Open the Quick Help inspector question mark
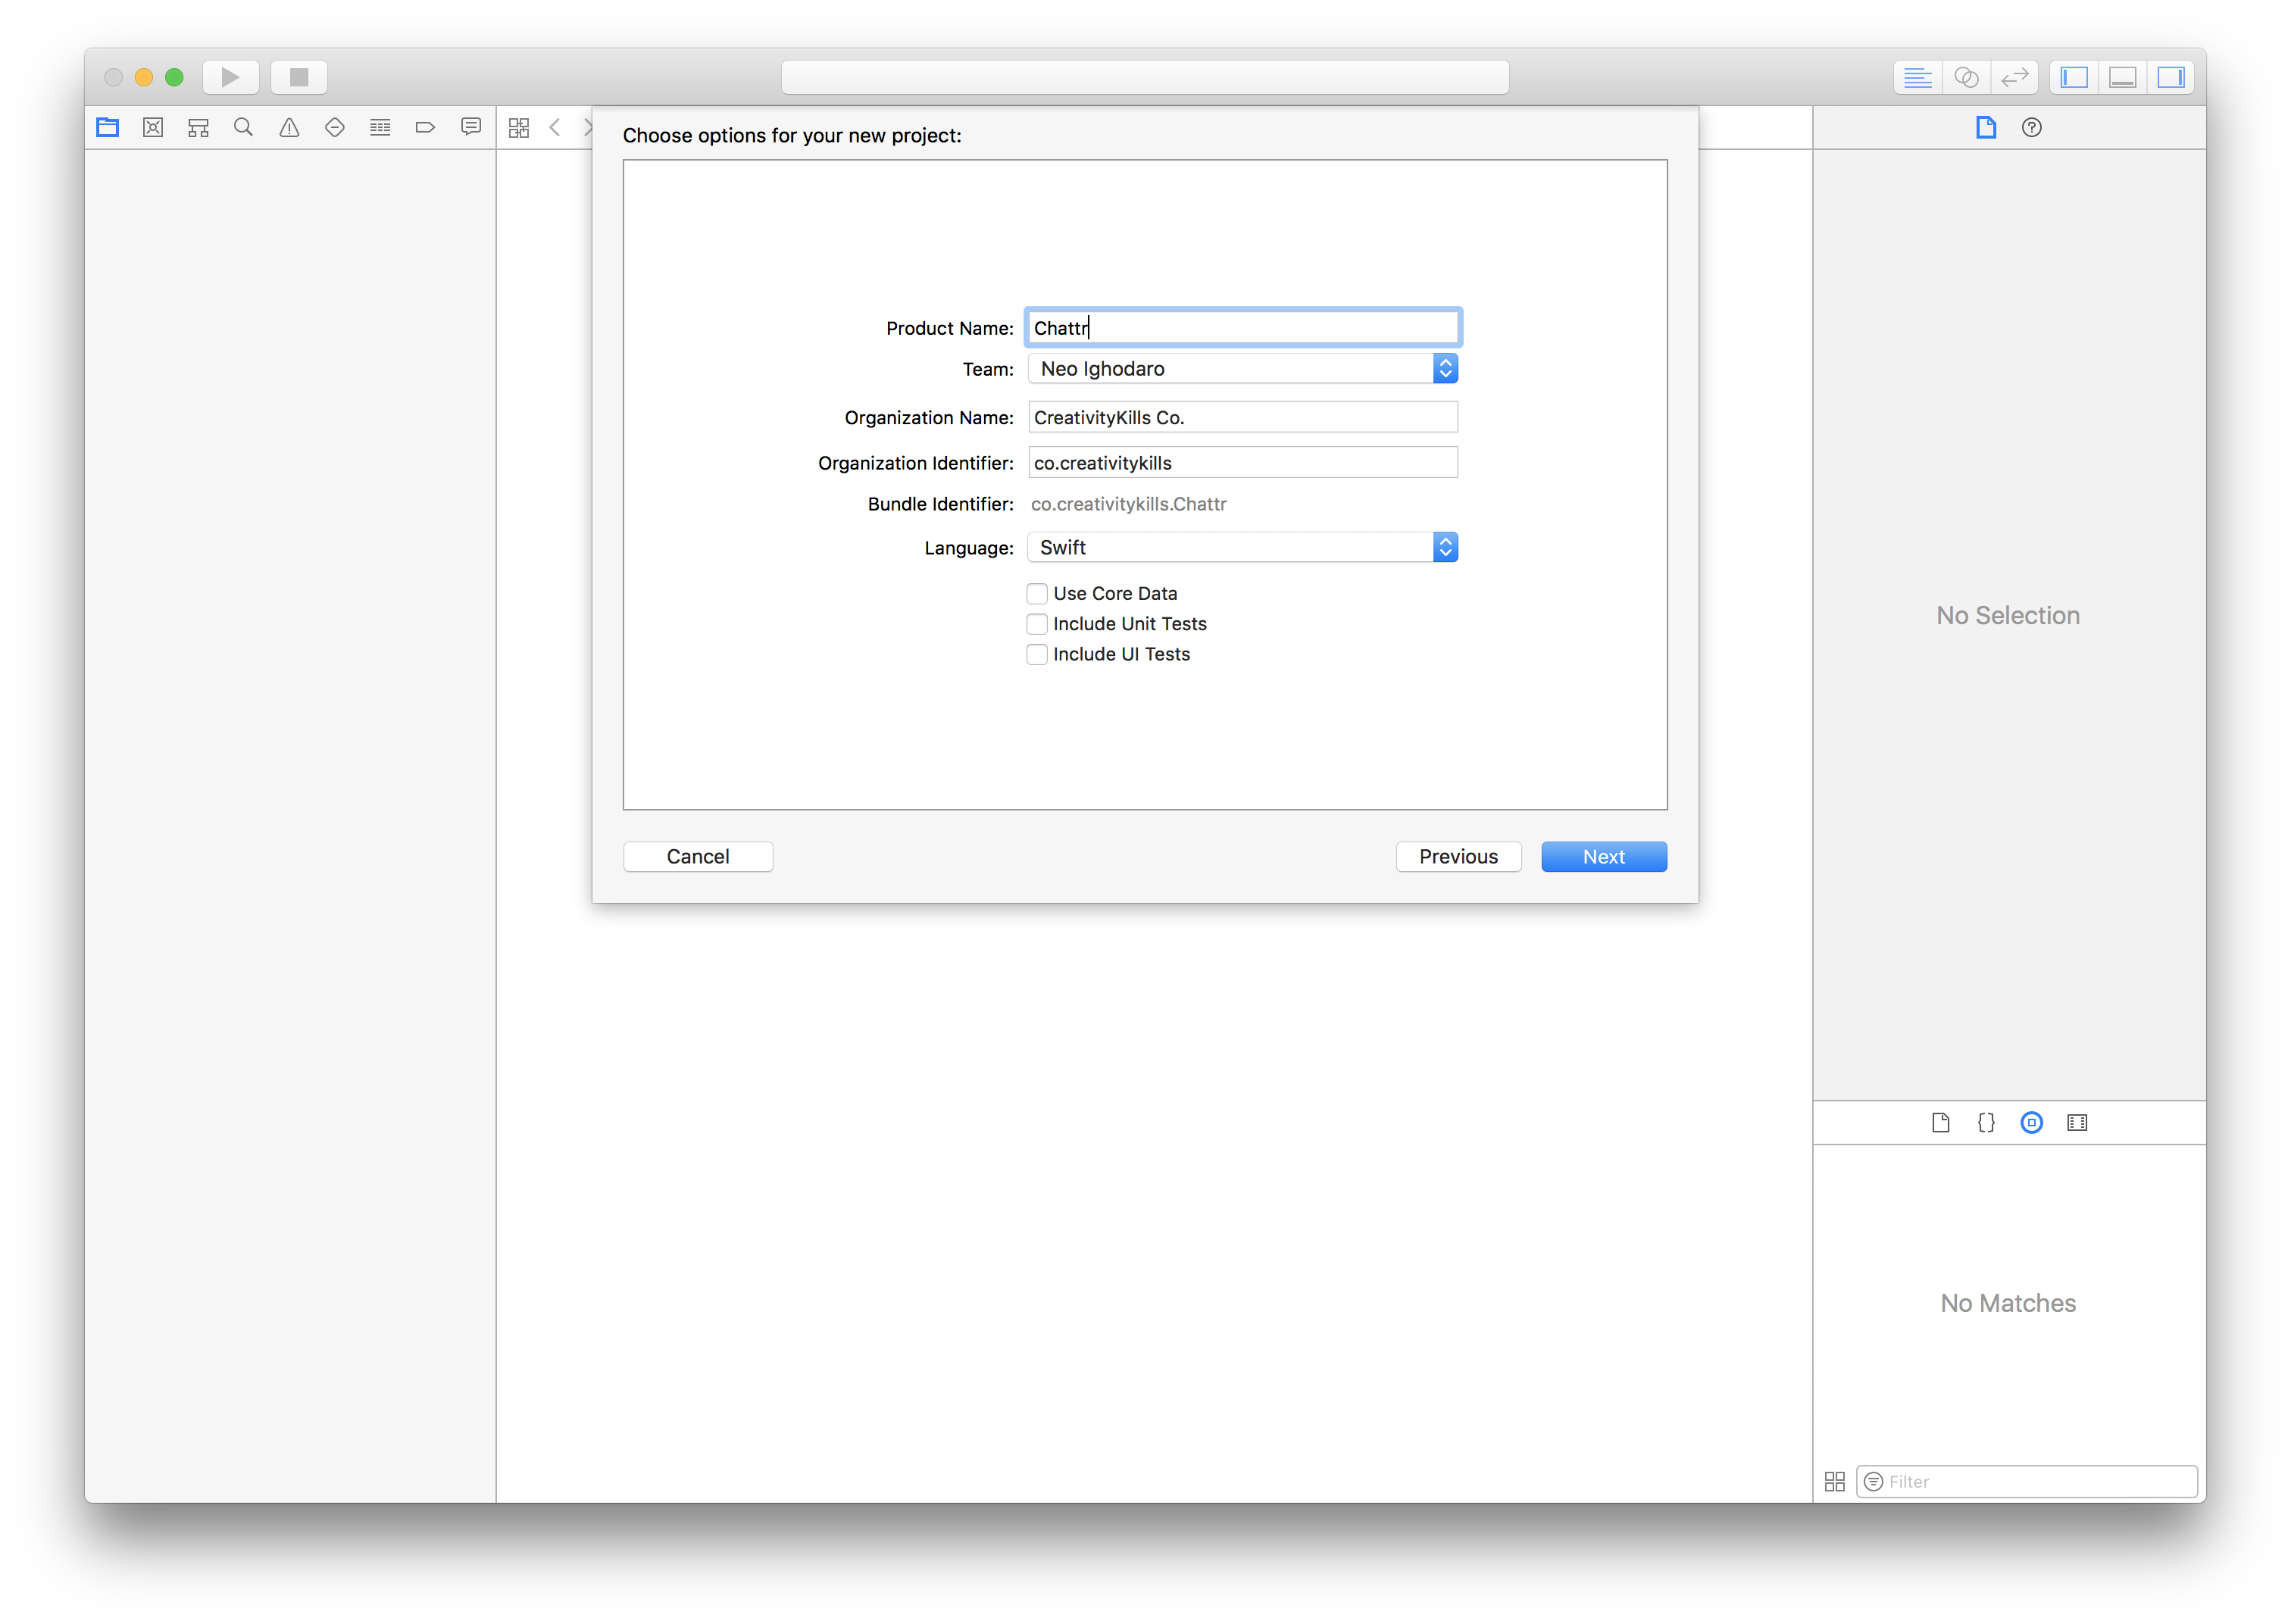 click(2031, 127)
